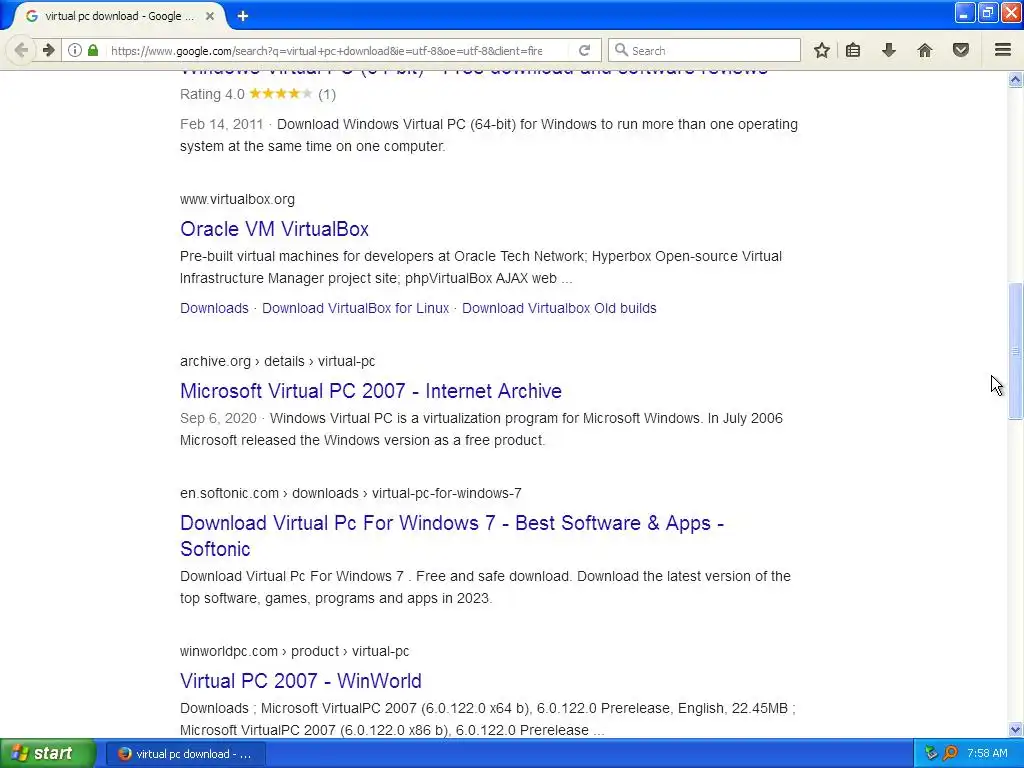Save page to Pocket icon
The width and height of the screenshot is (1024, 768).
[961, 50]
